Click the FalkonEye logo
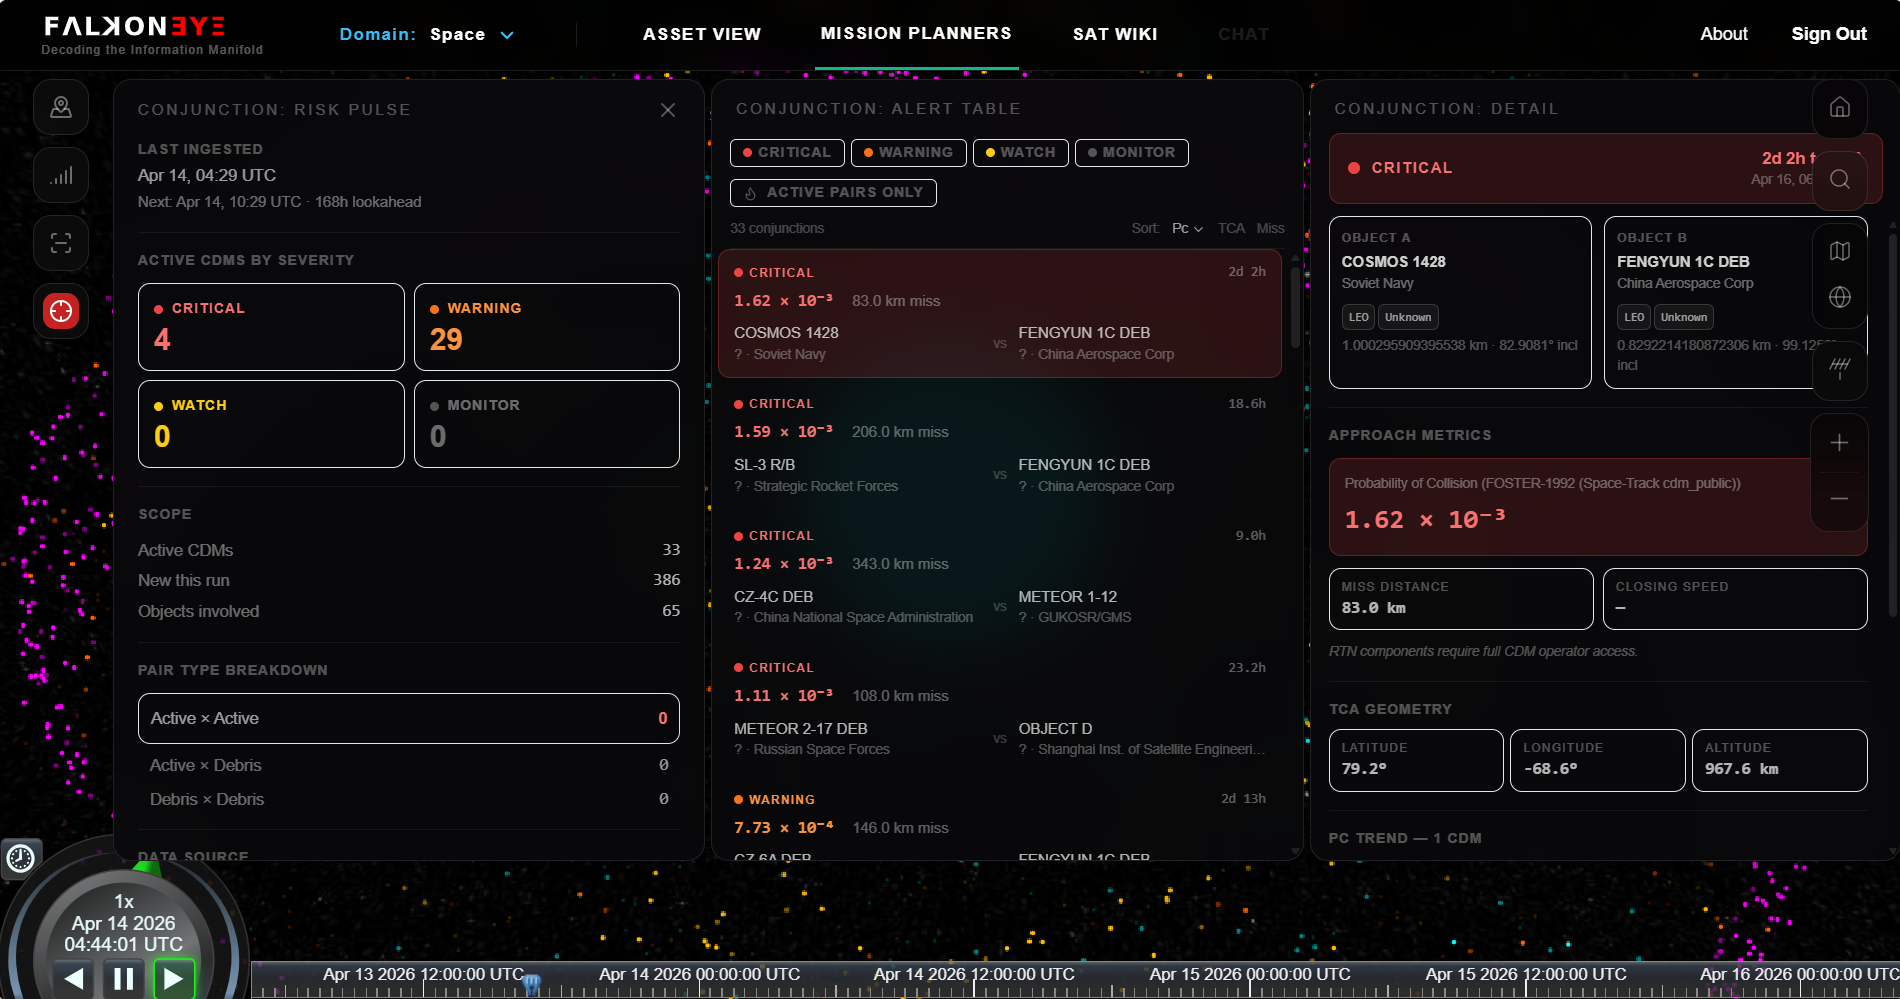The height and width of the screenshot is (999, 1900). coord(152,35)
